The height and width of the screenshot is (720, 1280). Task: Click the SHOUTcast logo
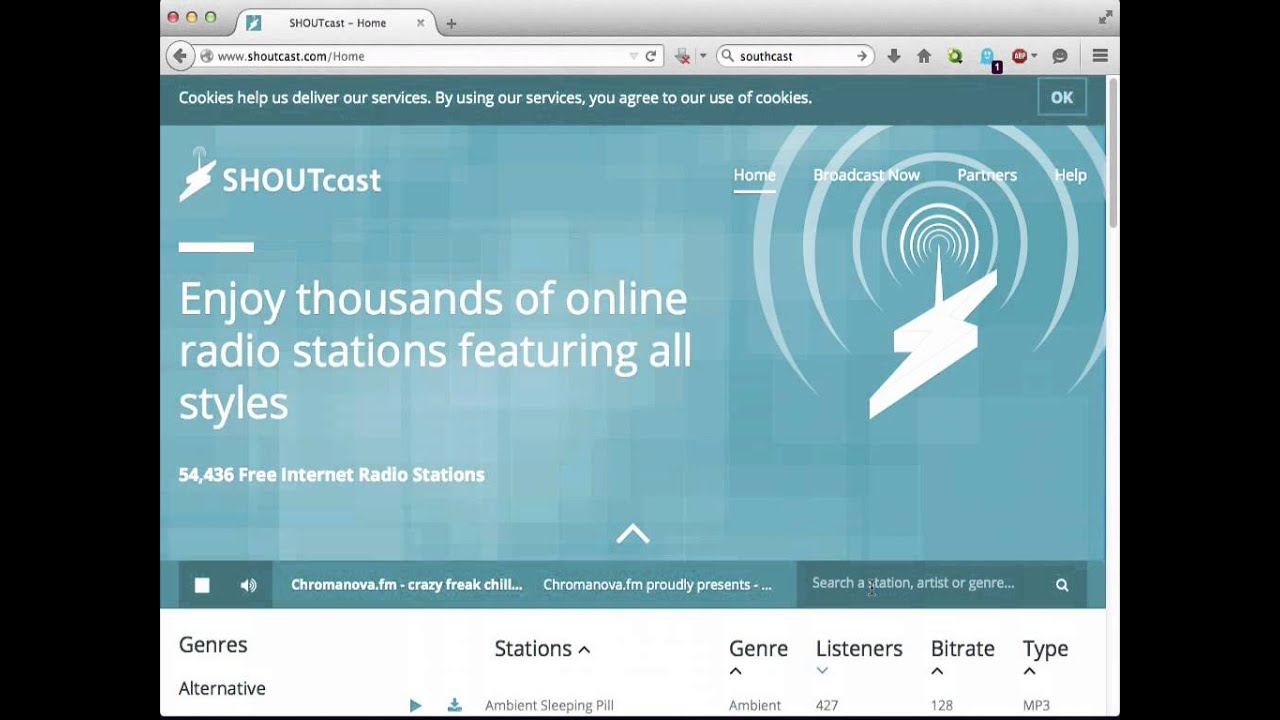coord(280,175)
